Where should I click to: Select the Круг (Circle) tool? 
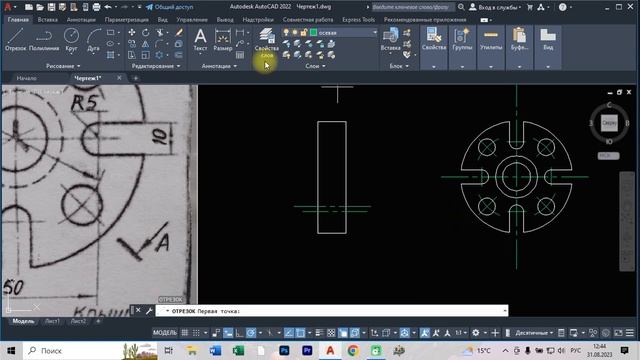[x=71, y=40]
